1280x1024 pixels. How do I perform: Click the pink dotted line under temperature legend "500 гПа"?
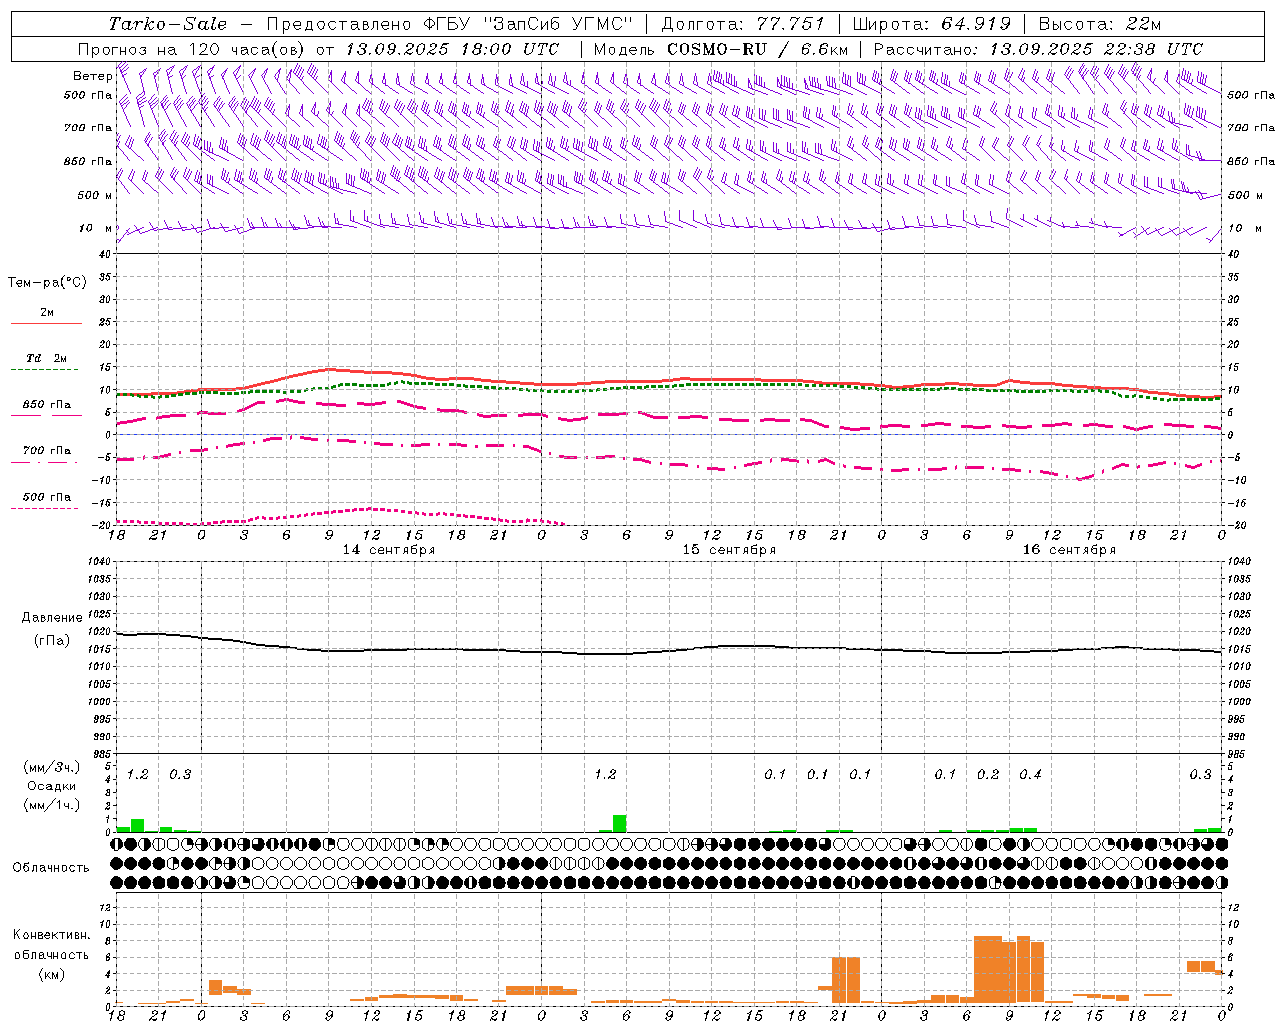click(x=45, y=509)
